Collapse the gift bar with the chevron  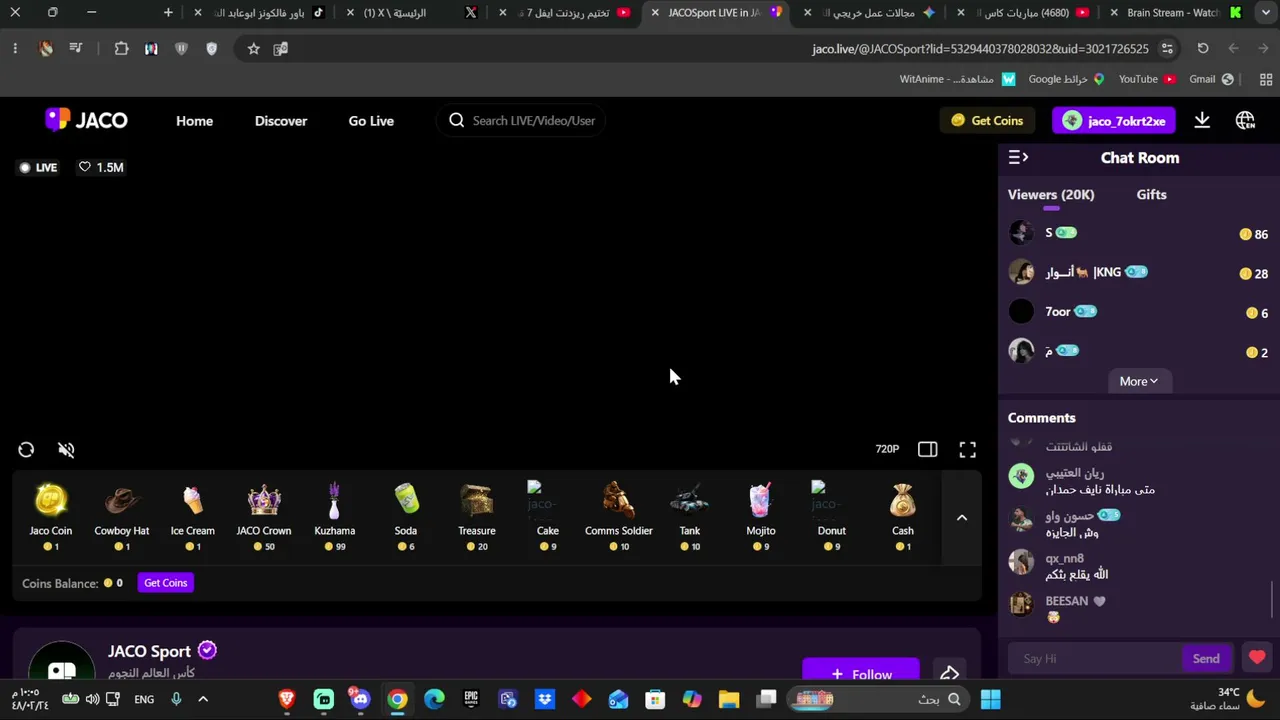[962, 517]
